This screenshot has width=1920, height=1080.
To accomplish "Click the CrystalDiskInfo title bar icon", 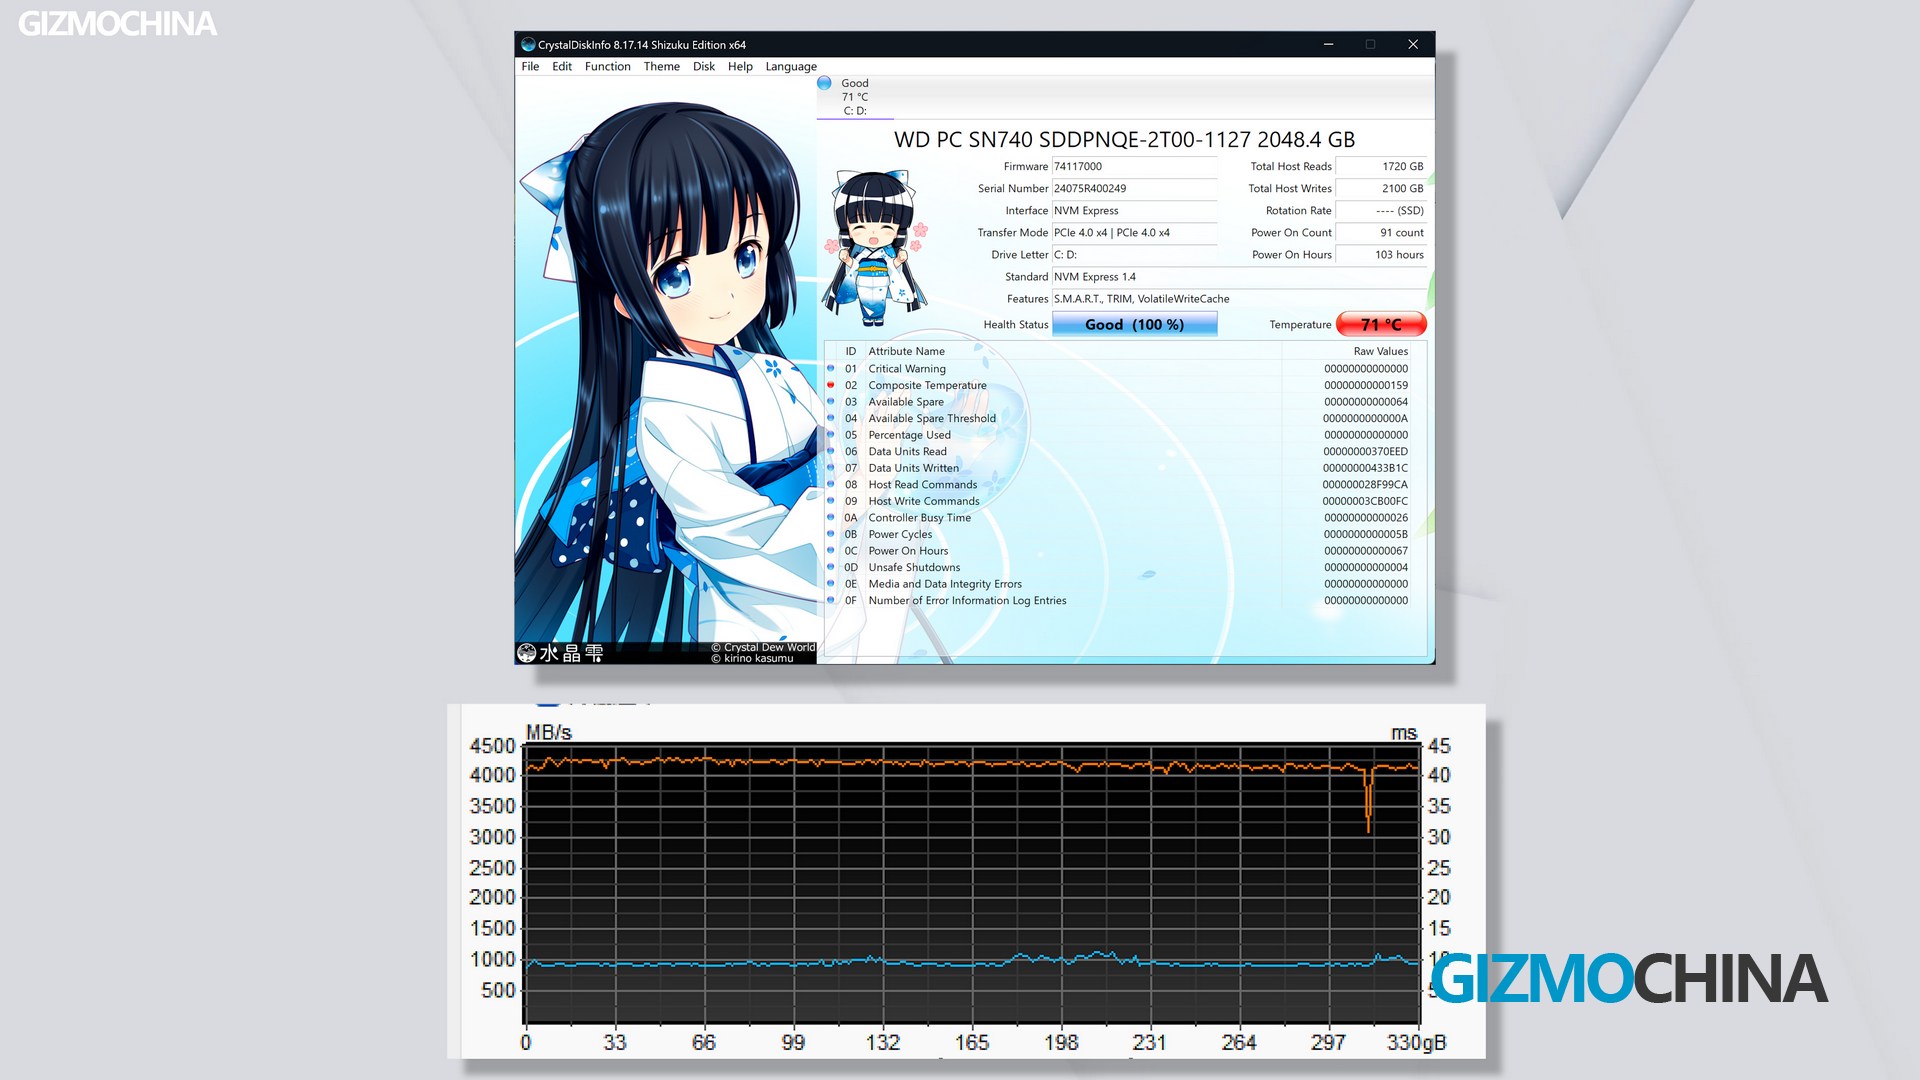I will 528,44.
